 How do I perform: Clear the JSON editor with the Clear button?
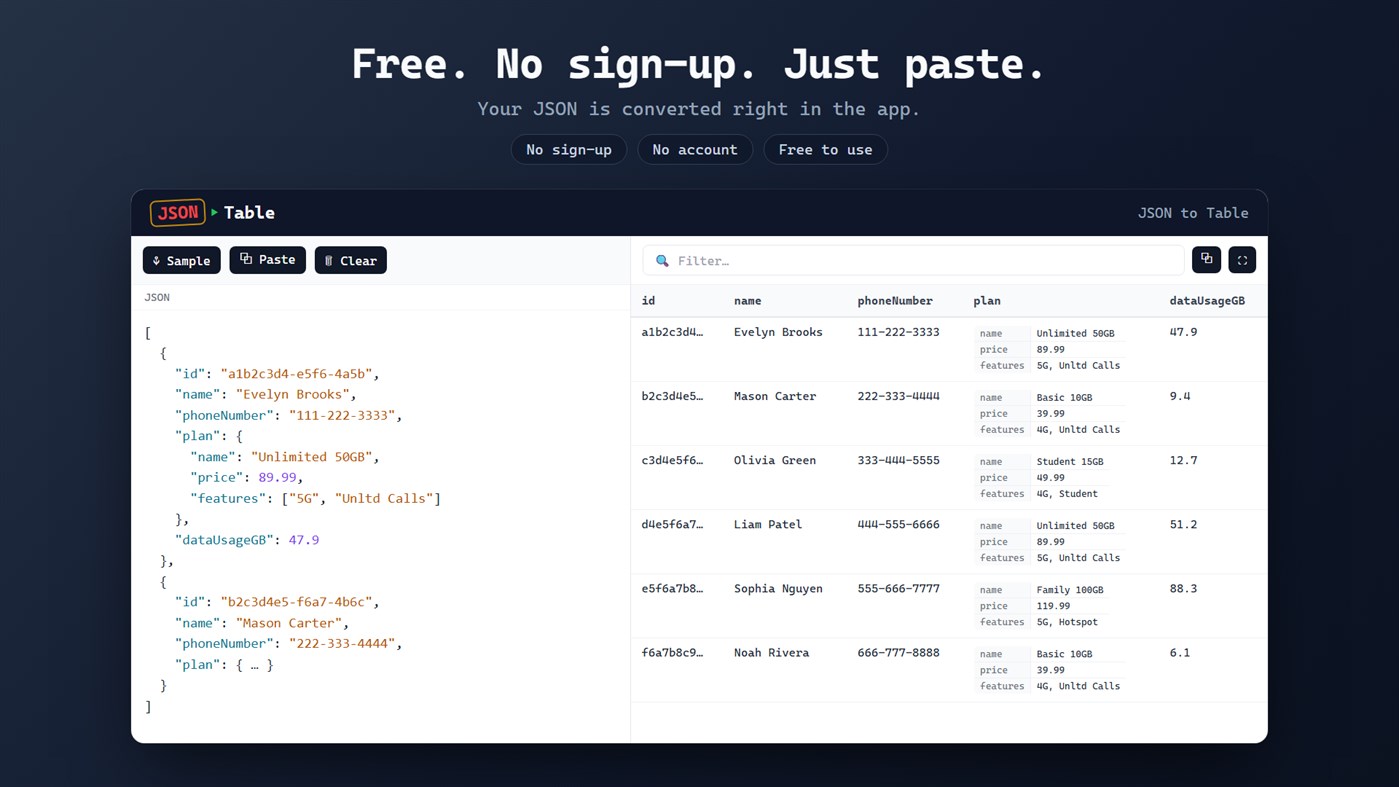(x=351, y=260)
